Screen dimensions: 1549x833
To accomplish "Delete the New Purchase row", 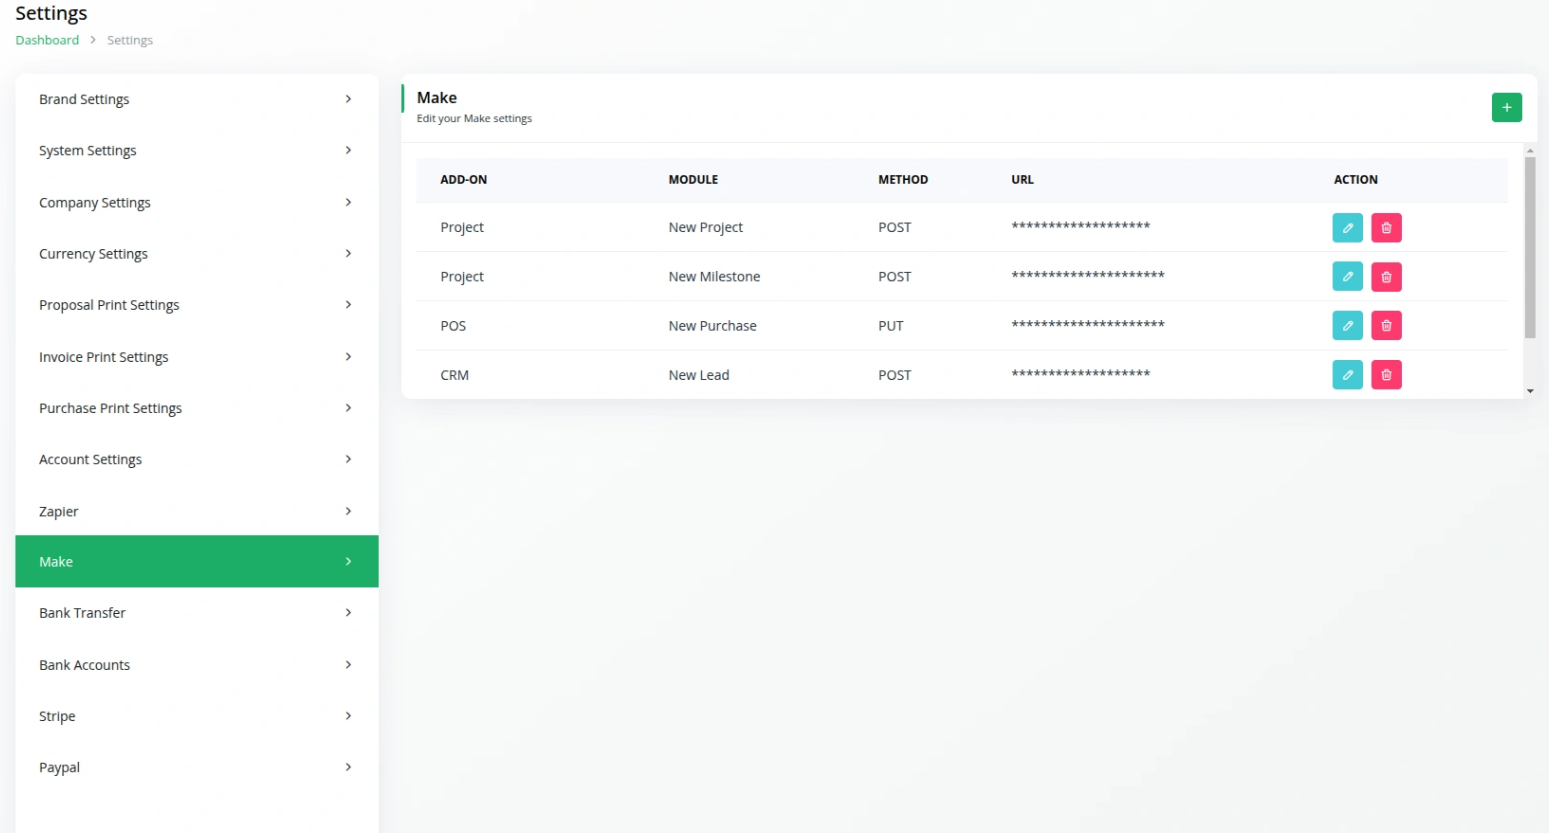I will click(x=1386, y=326).
